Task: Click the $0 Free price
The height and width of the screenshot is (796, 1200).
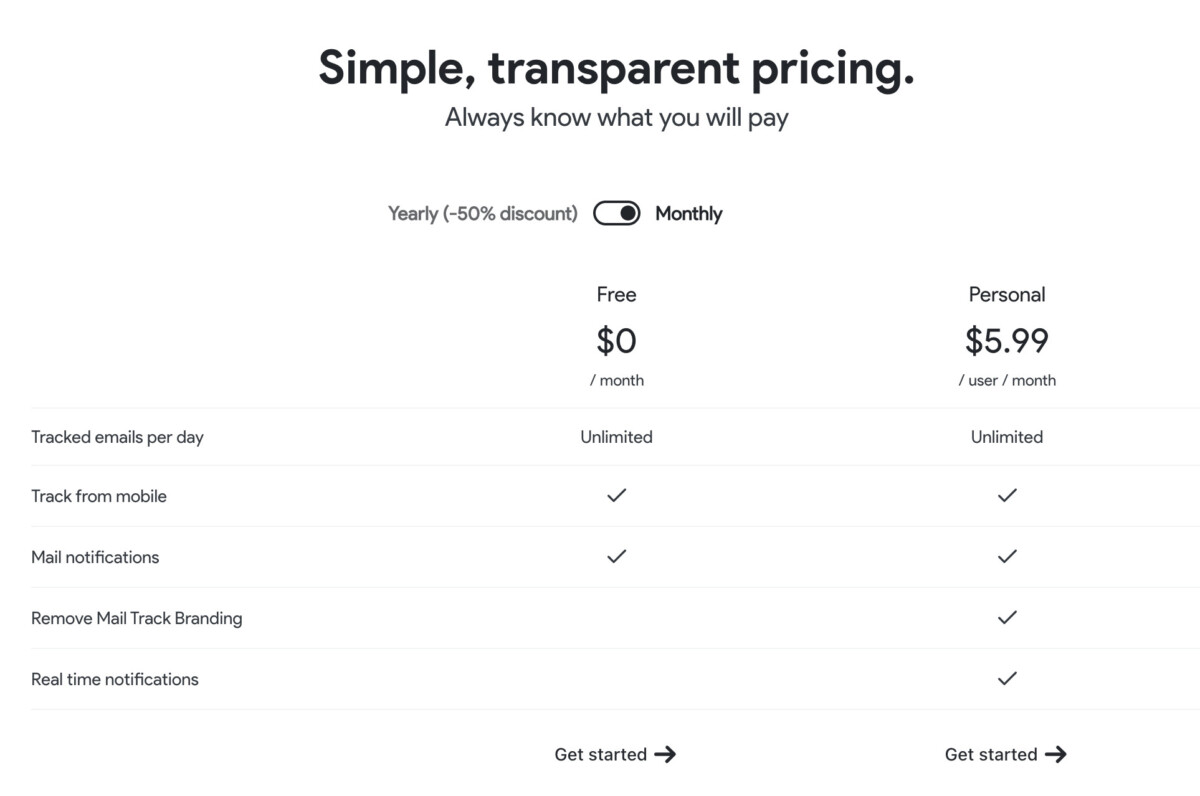Action: coord(616,341)
